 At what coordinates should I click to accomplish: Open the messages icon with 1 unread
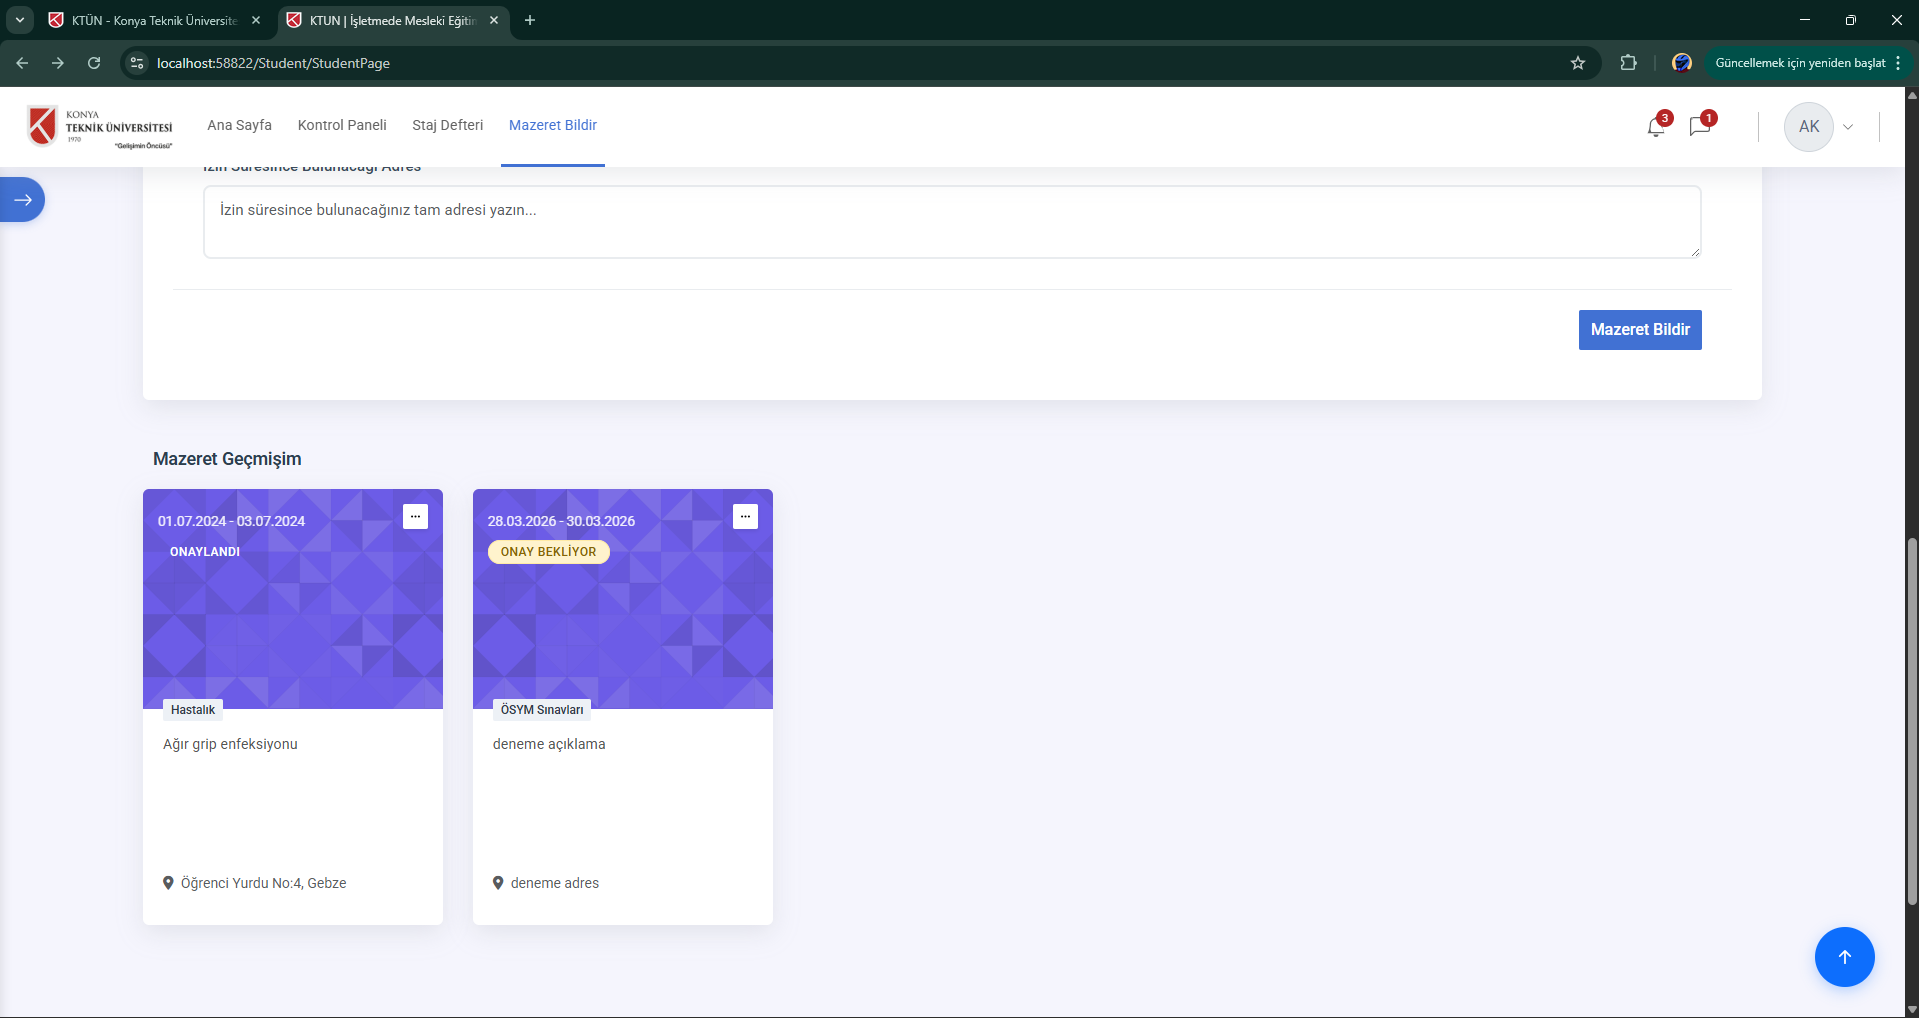(x=1700, y=126)
